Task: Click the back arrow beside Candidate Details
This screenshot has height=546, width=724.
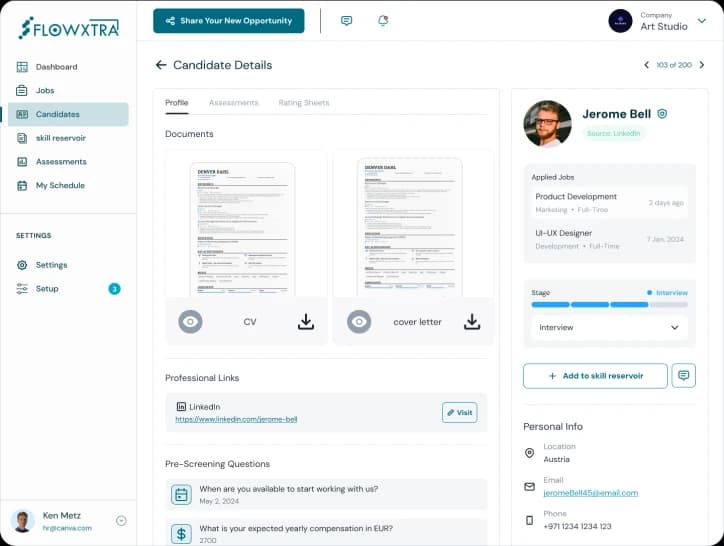Action: pos(161,65)
